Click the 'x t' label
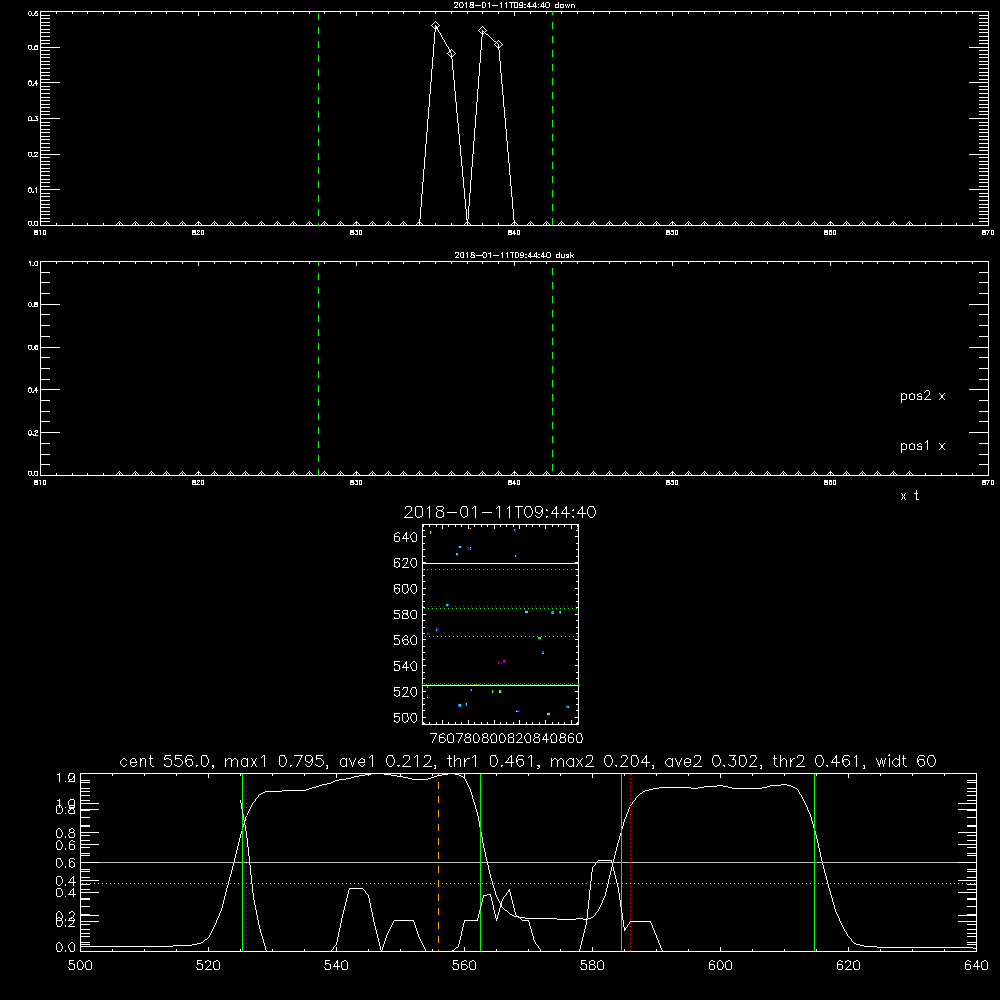The width and height of the screenshot is (1000, 1000). [x=909, y=496]
